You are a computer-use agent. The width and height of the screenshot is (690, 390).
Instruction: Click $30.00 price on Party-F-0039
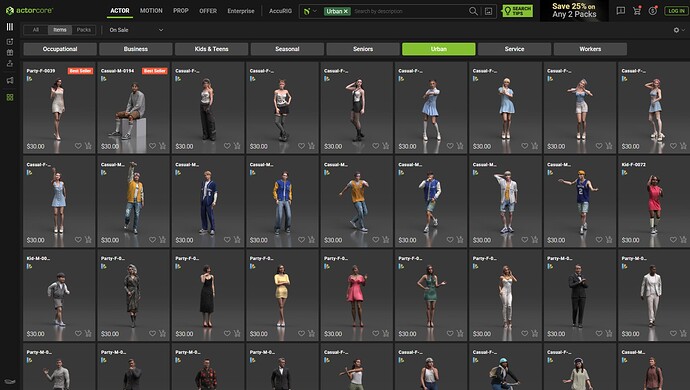35,146
